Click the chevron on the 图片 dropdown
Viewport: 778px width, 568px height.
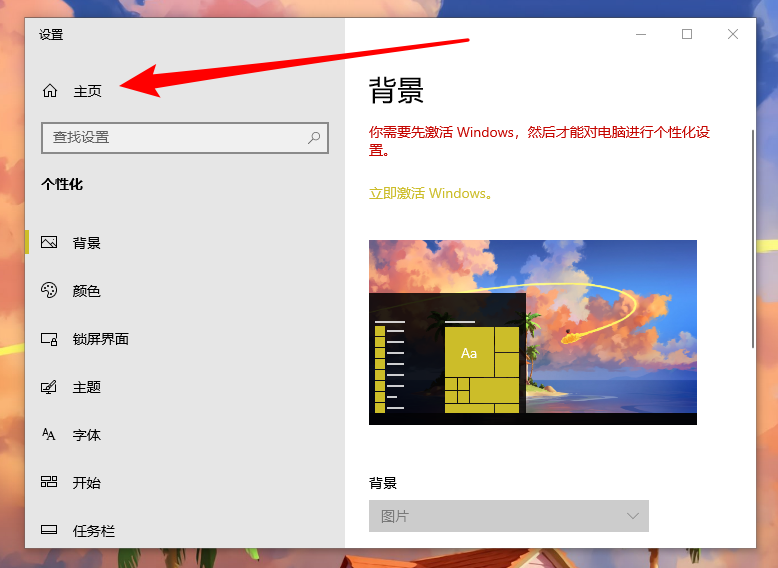(x=633, y=516)
